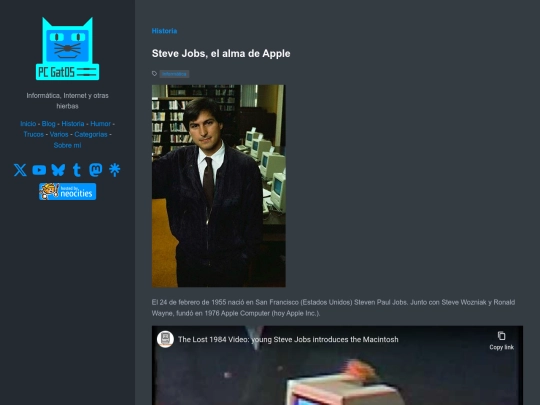Viewport: 540px width, 405px height.
Task: Open the Mastodon social icon
Action: coord(96,170)
